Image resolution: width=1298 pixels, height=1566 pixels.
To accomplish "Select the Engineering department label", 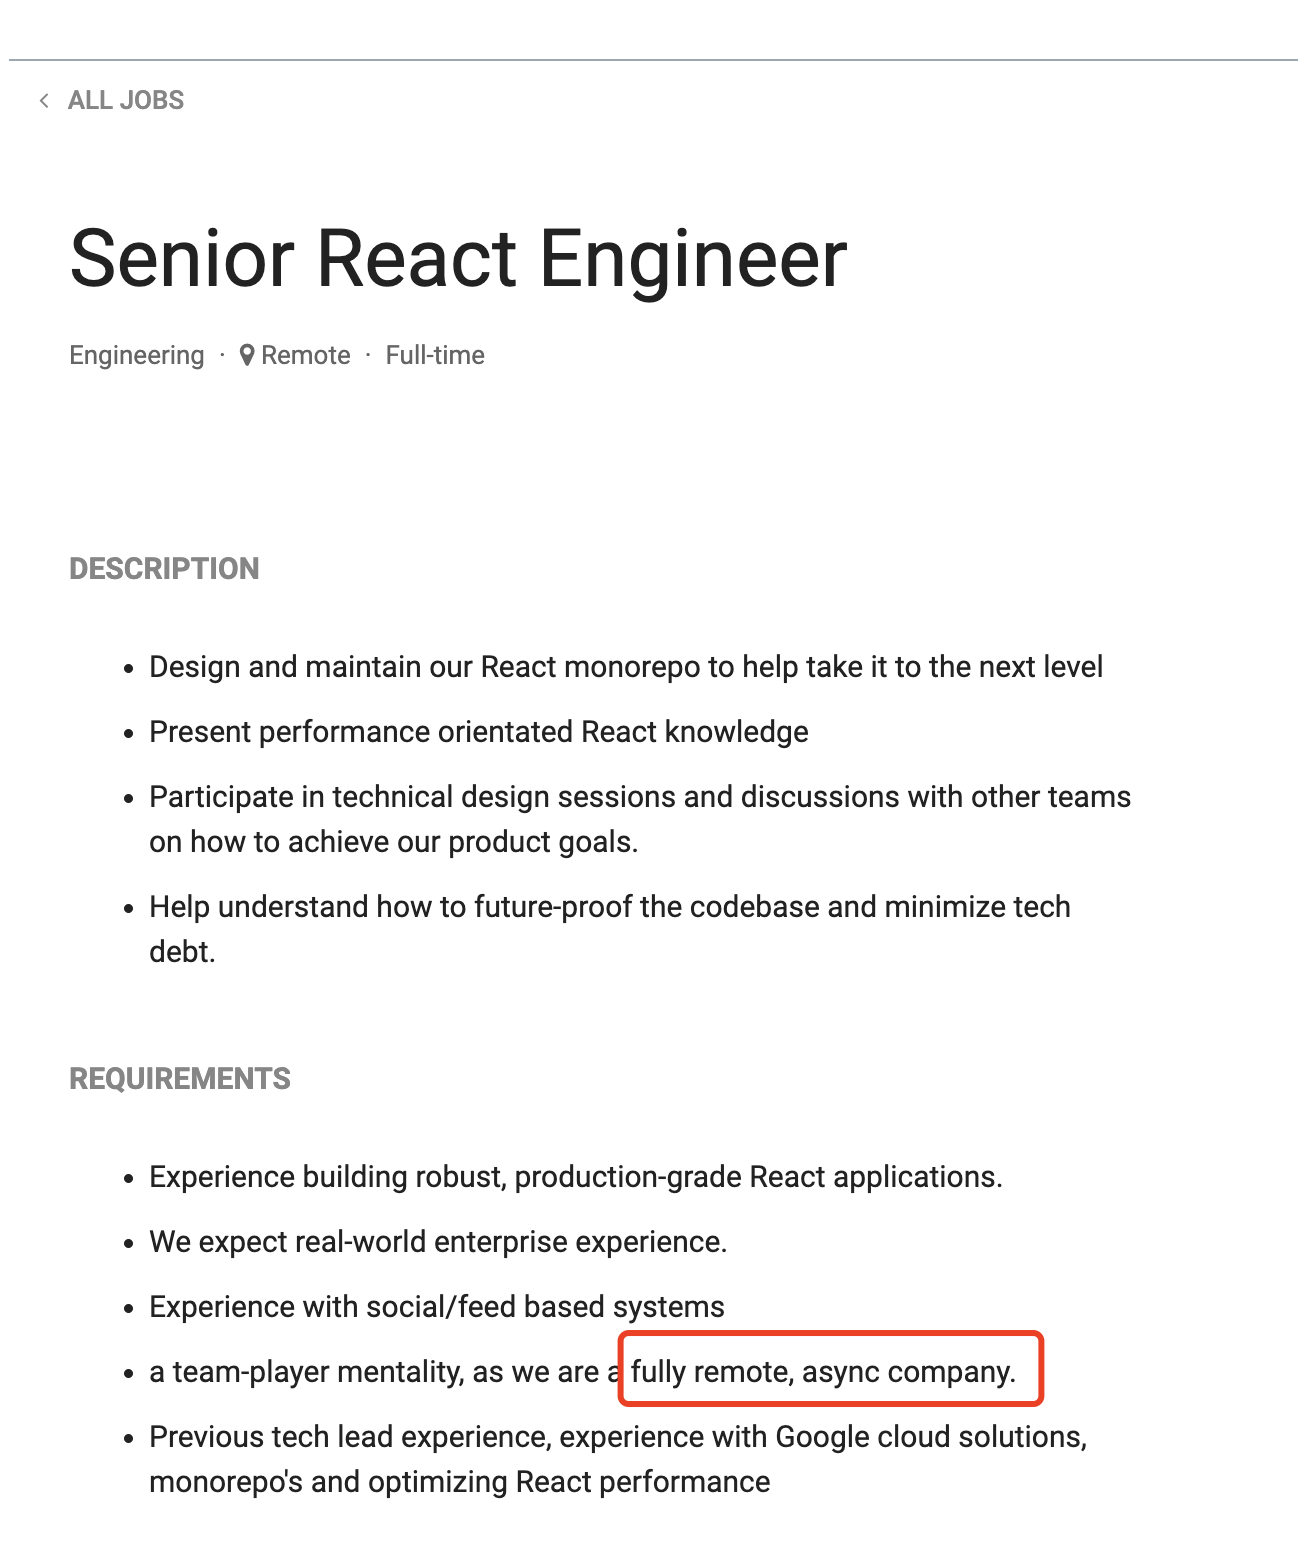I will pos(136,355).
